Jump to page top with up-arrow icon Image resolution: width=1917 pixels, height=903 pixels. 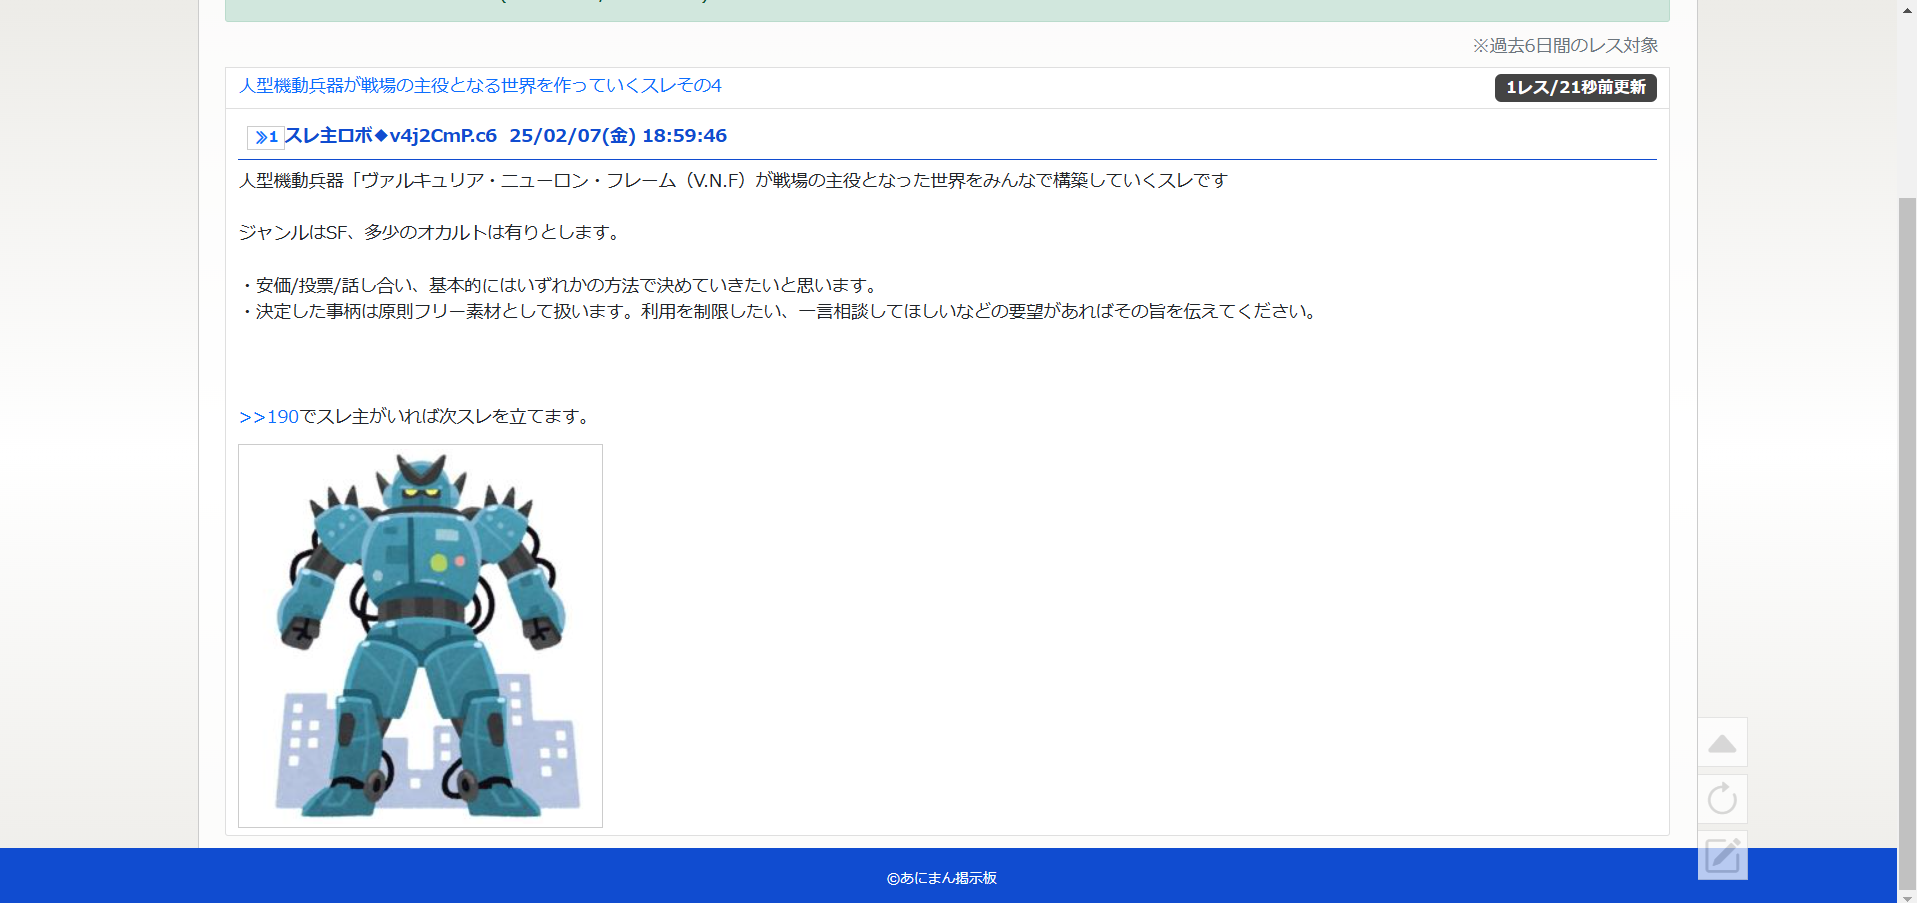[x=1722, y=743]
